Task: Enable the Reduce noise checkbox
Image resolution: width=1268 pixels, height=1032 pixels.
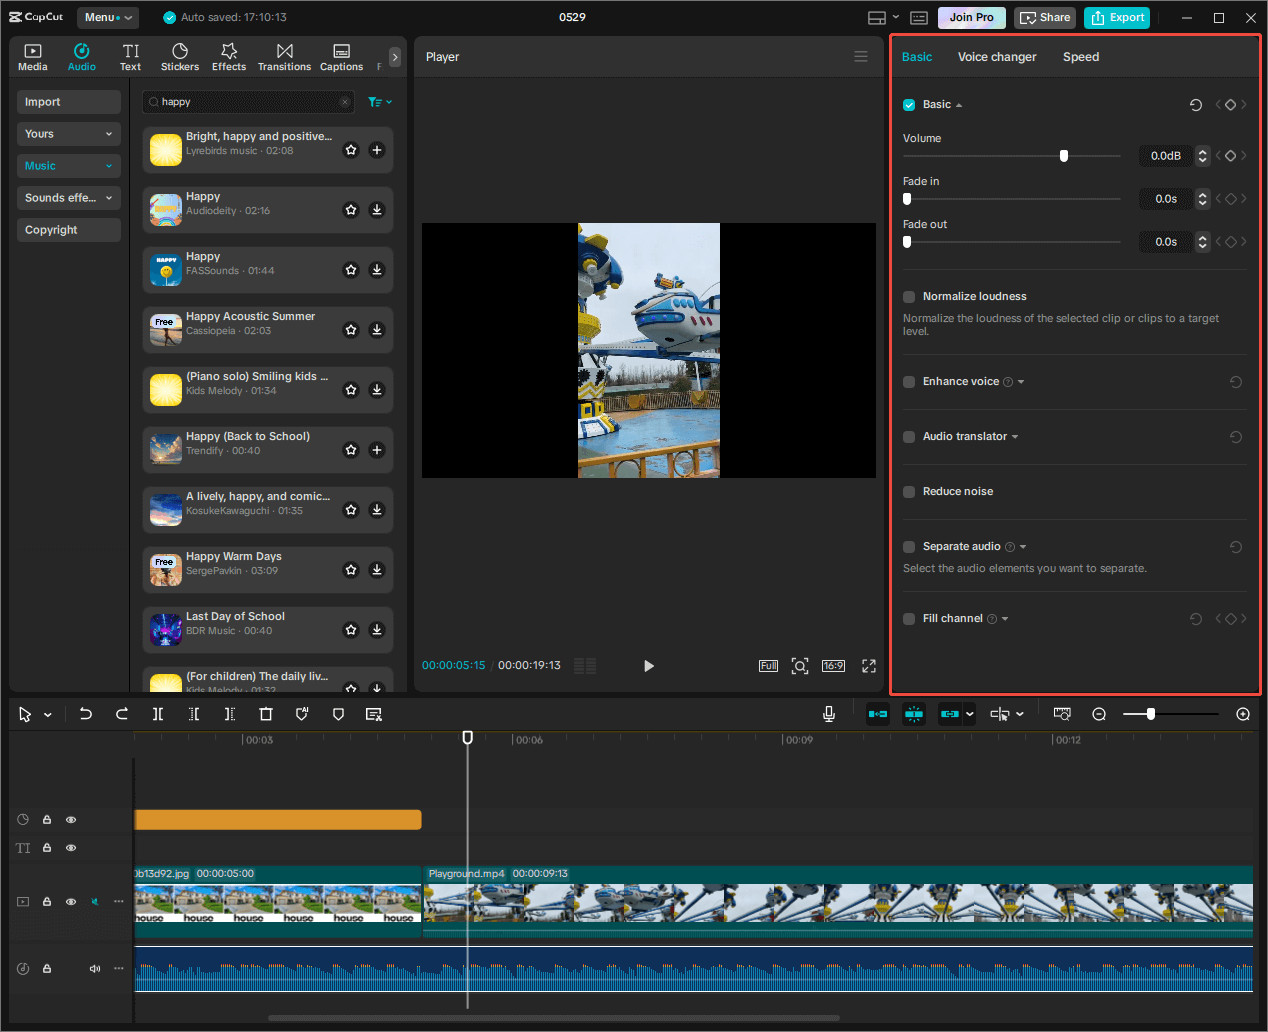Action: pyautogui.click(x=908, y=491)
